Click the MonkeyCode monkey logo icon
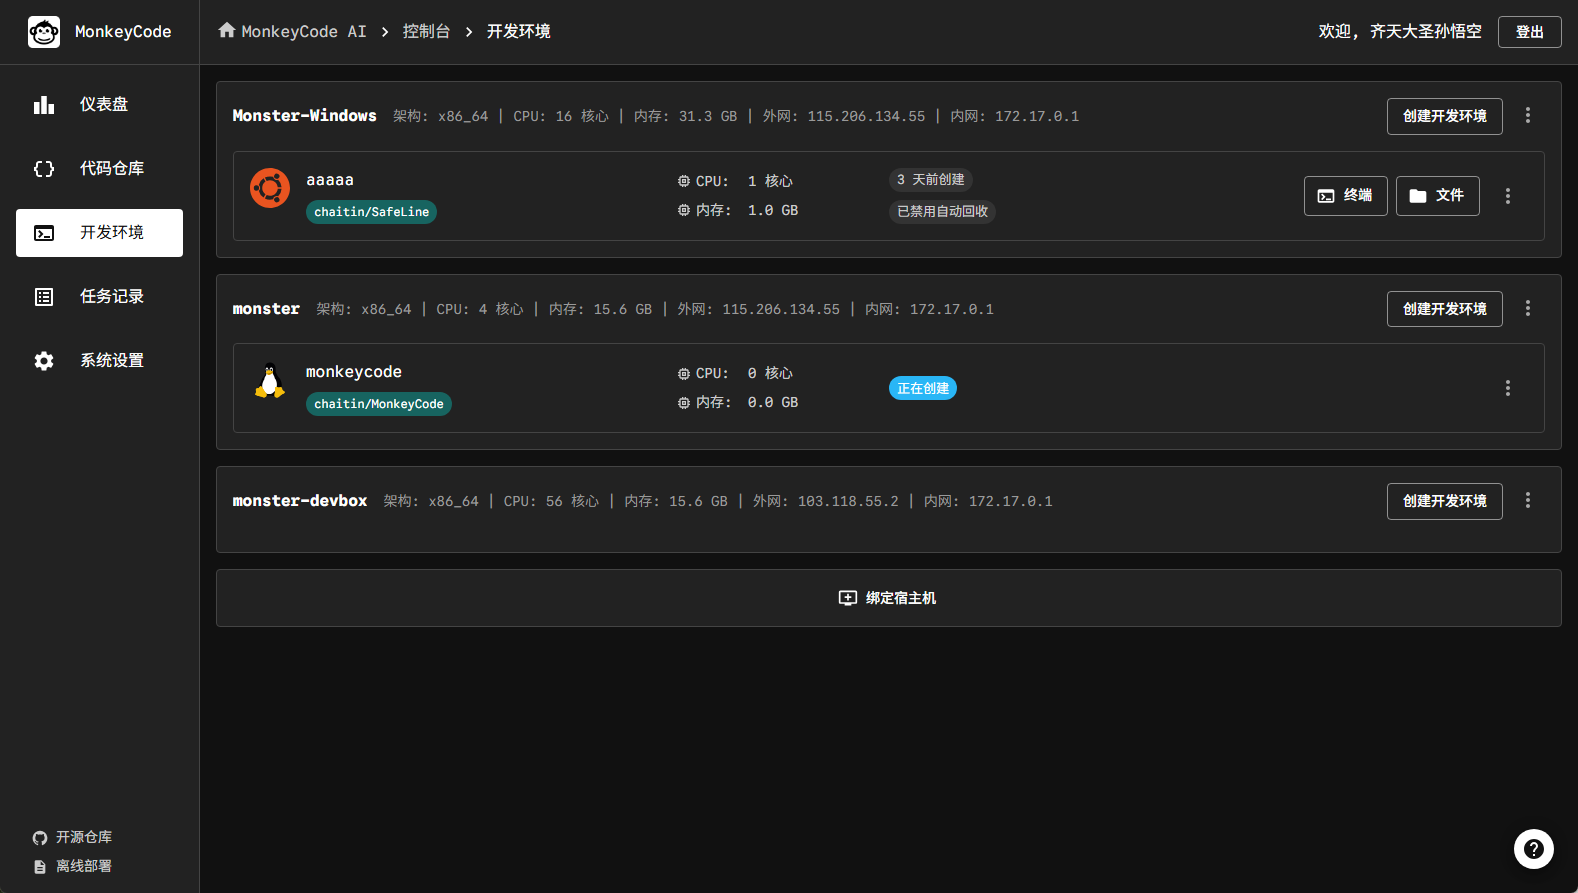Screen dimensions: 1578x893 pos(44,32)
